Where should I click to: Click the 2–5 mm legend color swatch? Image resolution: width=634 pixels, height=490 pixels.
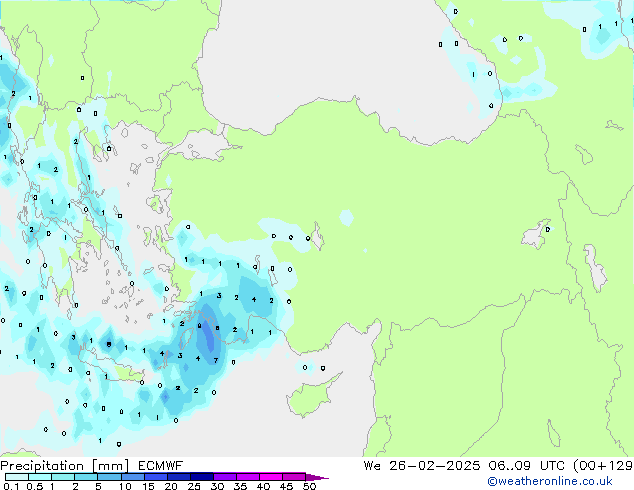[86, 477]
